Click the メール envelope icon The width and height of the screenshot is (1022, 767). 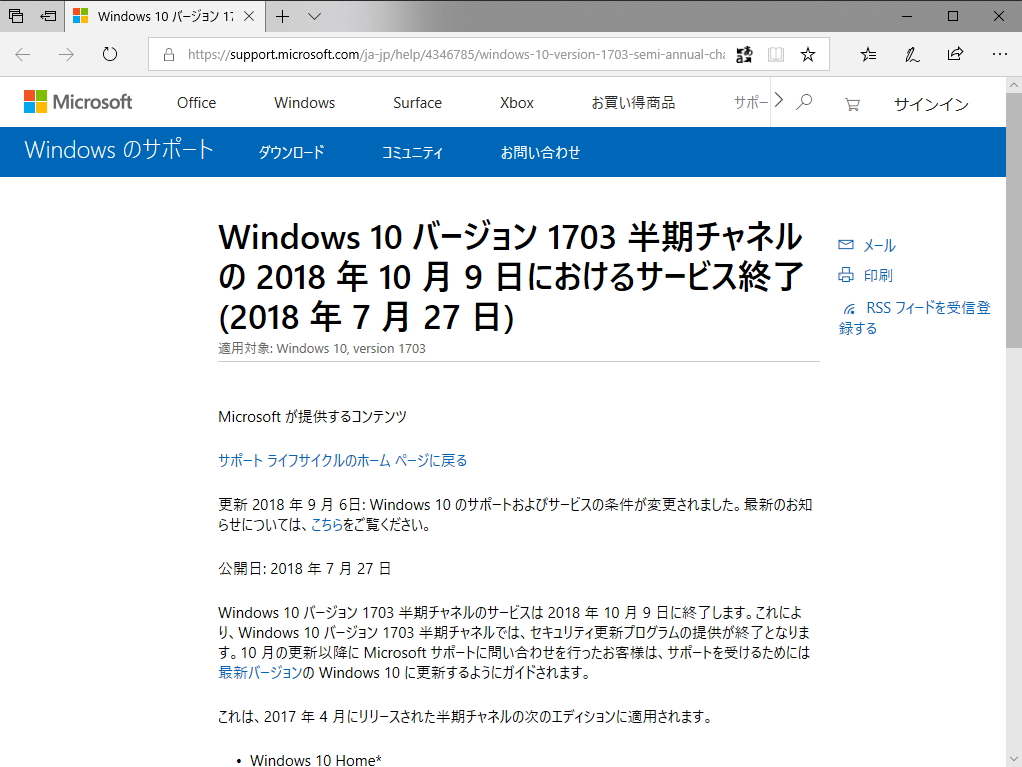coord(845,244)
